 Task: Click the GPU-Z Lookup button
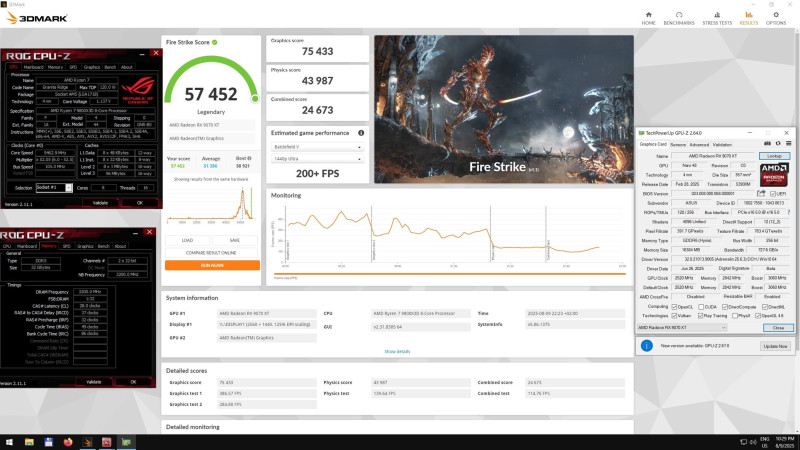pos(774,156)
